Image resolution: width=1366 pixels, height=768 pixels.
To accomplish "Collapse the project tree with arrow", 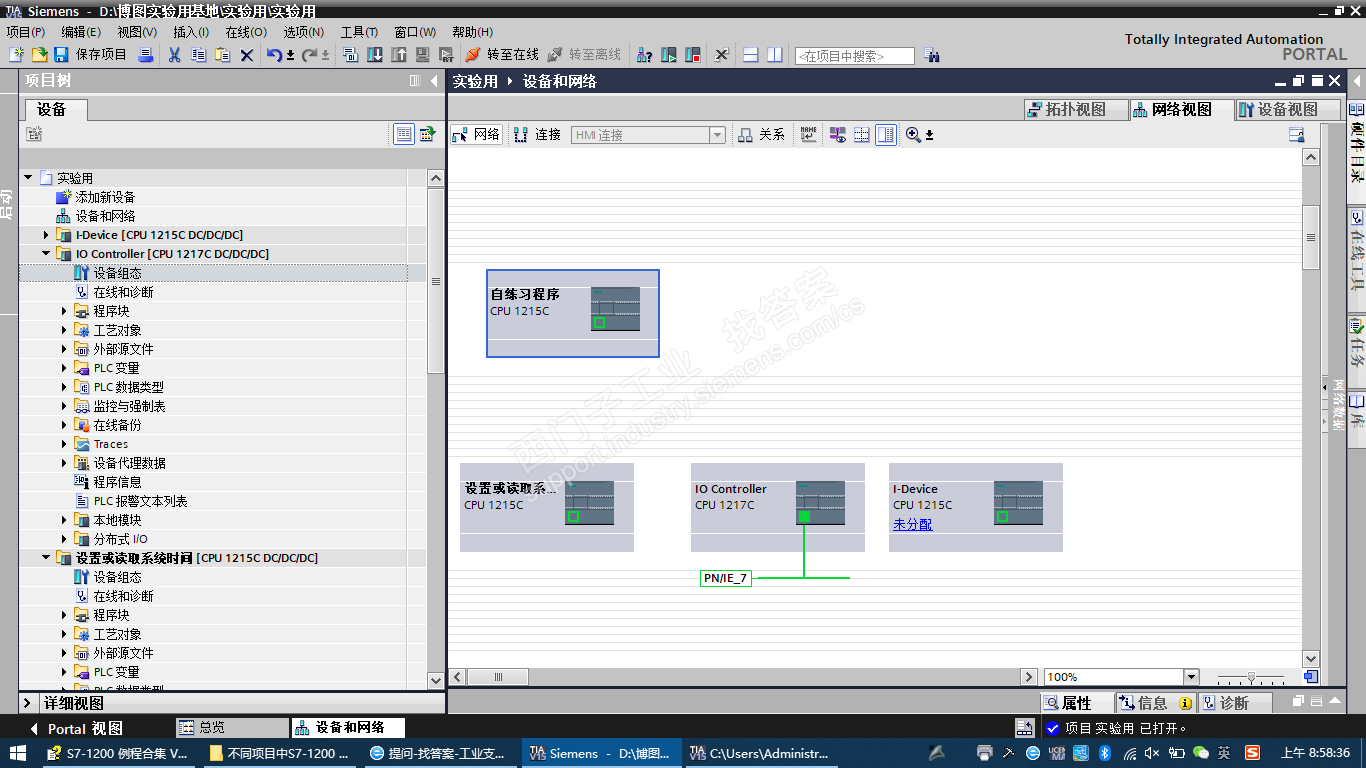I will (434, 81).
